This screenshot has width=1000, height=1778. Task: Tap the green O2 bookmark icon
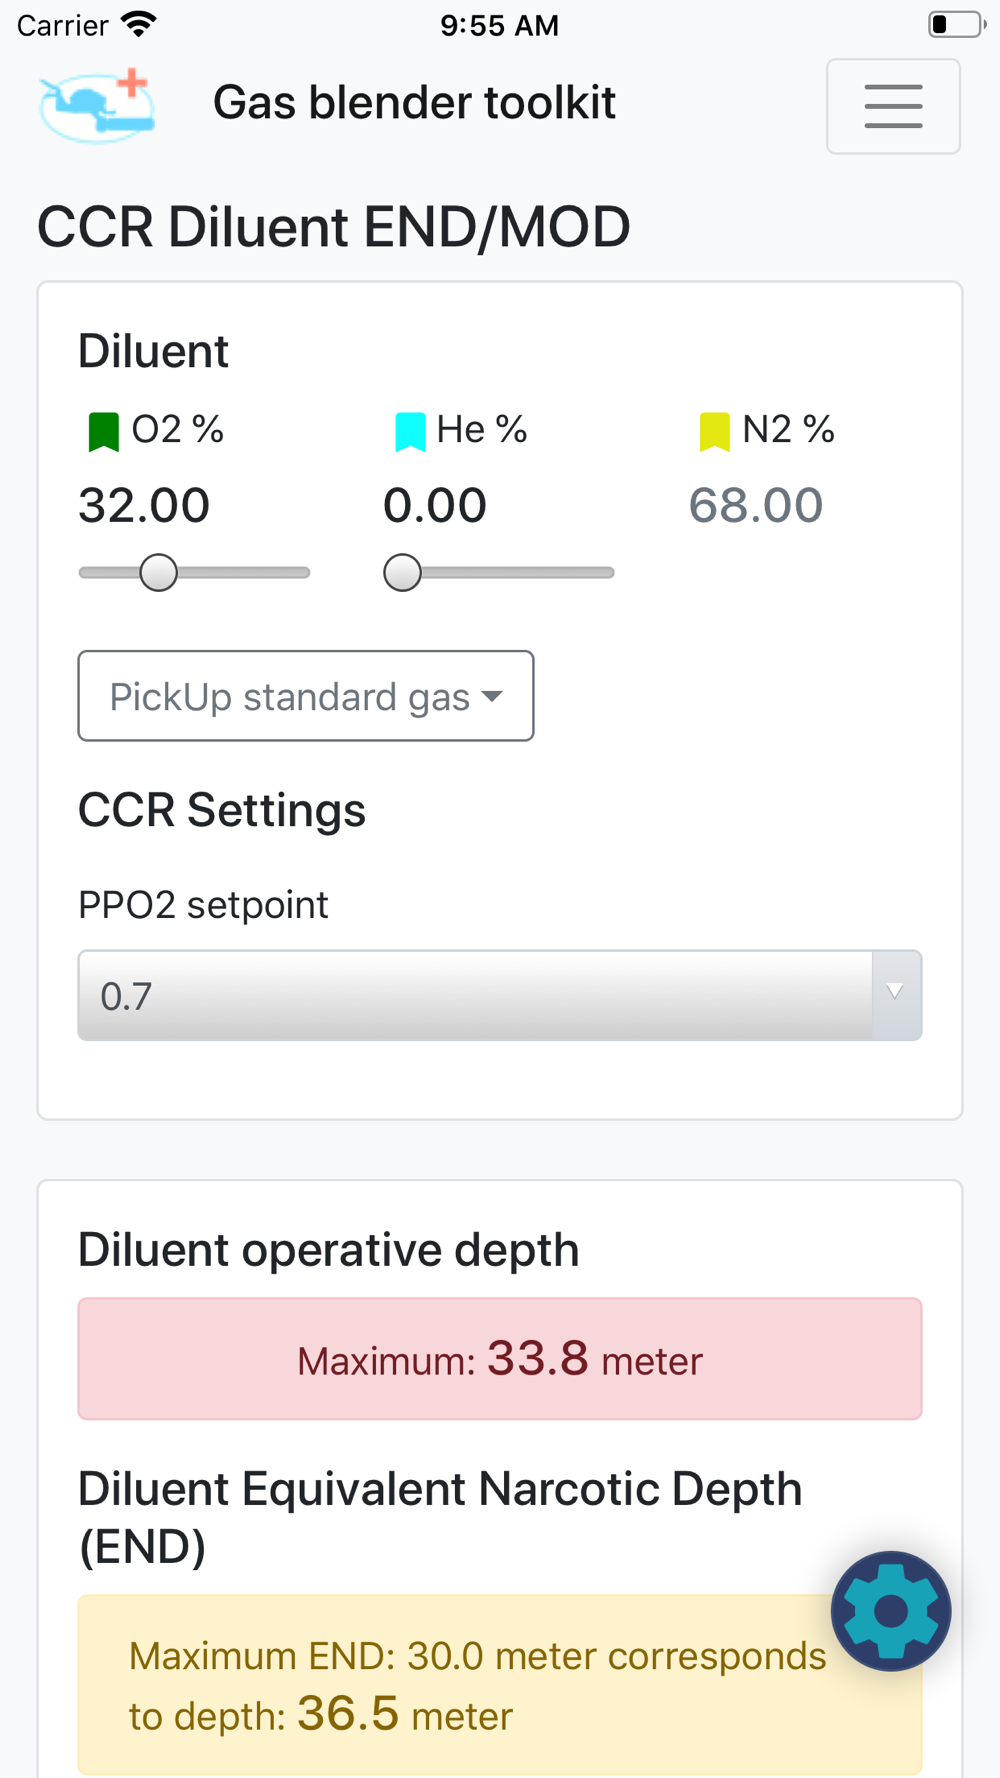(x=104, y=432)
